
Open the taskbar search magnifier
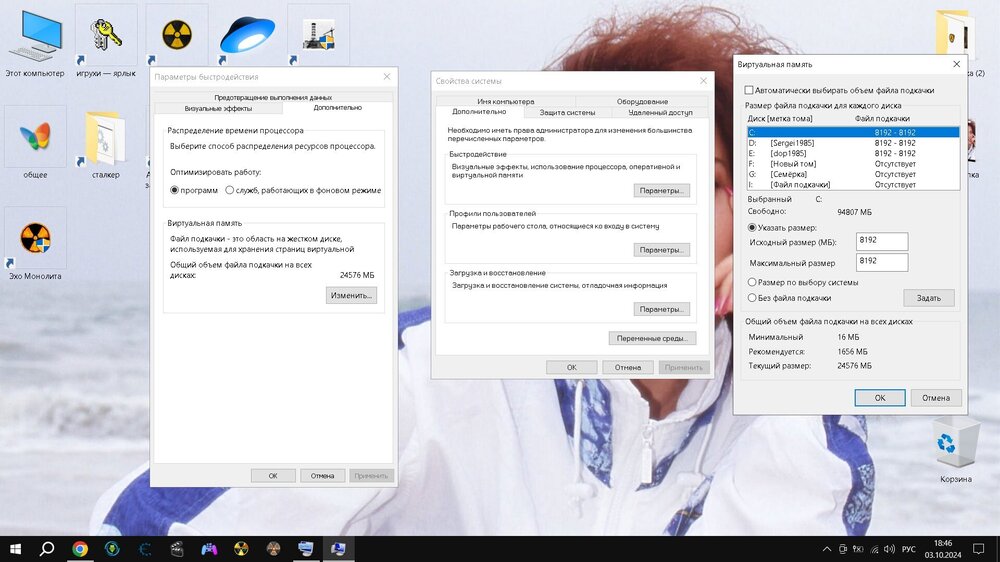[47, 548]
